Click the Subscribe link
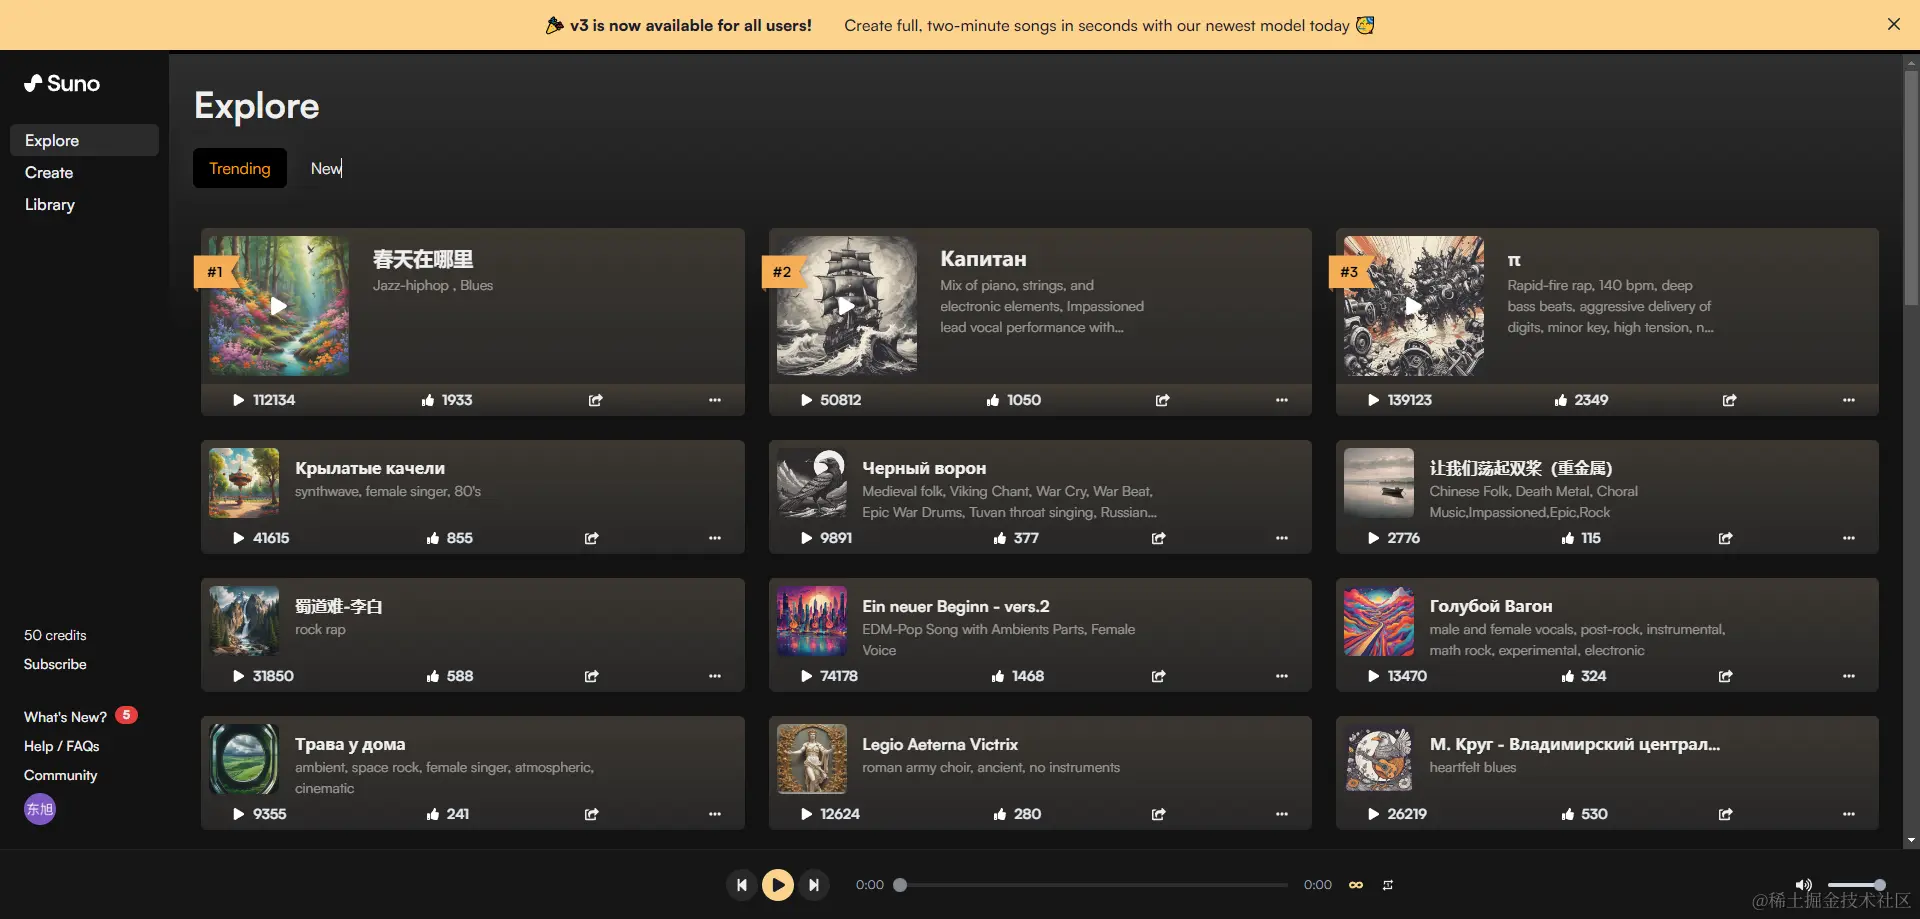This screenshot has width=1920, height=919. [x=55, y=664]
